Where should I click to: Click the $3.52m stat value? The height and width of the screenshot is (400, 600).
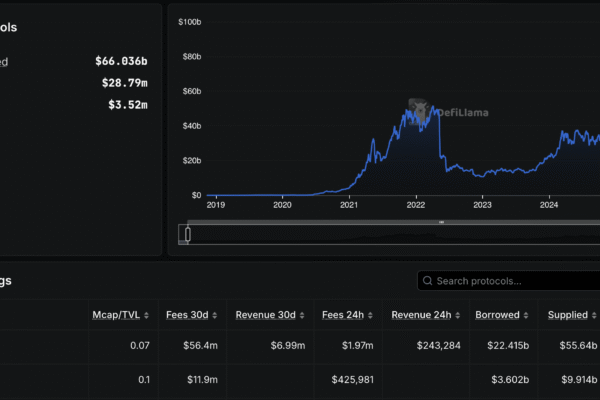[x=128, y=105]
